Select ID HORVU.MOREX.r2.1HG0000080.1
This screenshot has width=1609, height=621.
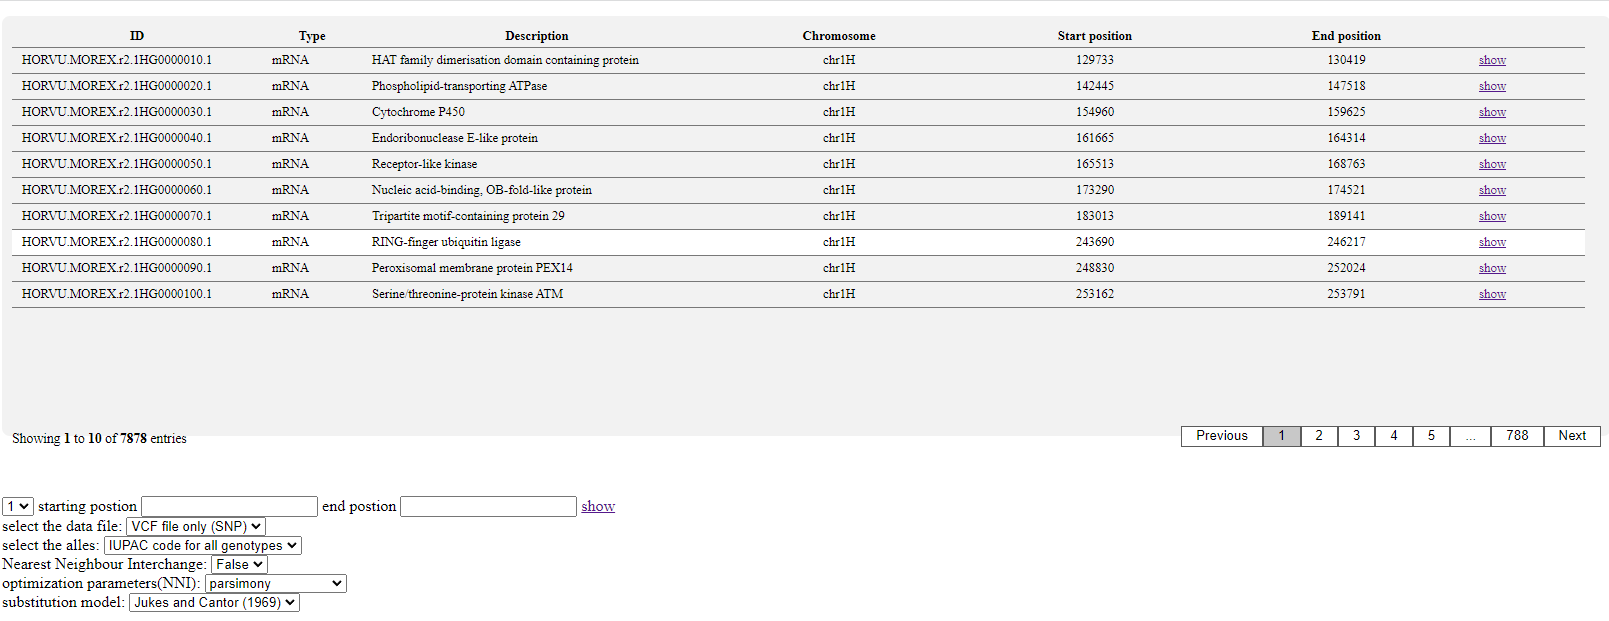pyautogui.click(x=117, y=242)
